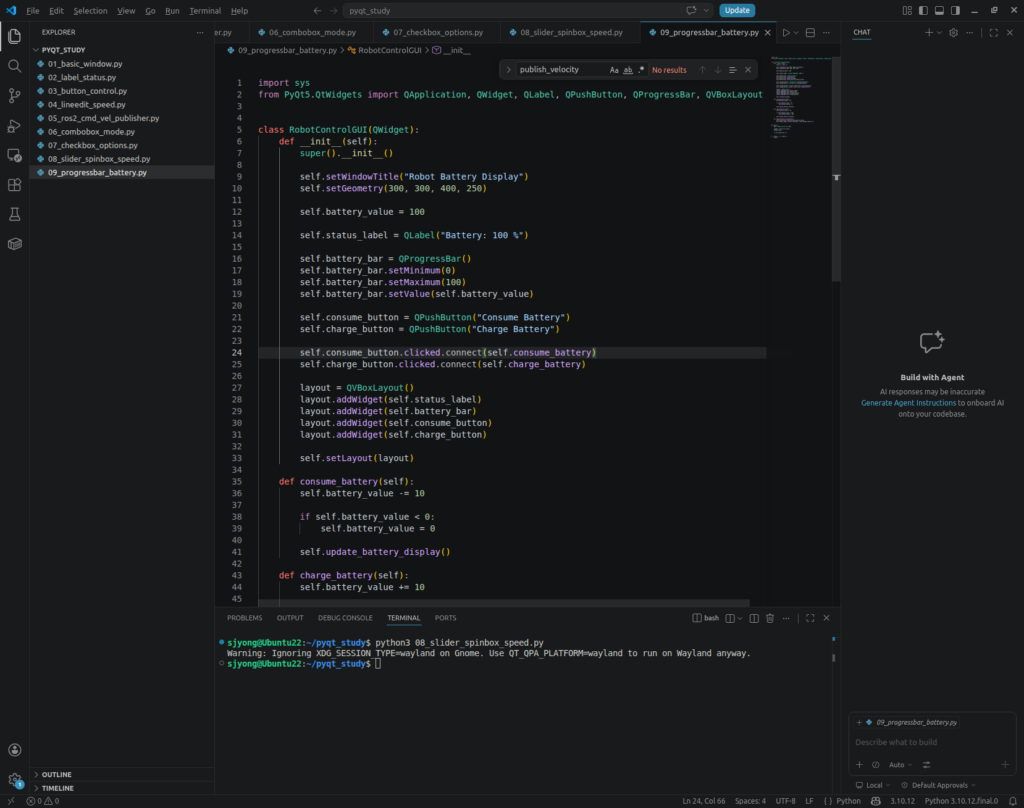This screenshot has width=1024, height=808.
Task: Open the Extensions view
Action: (x=14, y=185)
